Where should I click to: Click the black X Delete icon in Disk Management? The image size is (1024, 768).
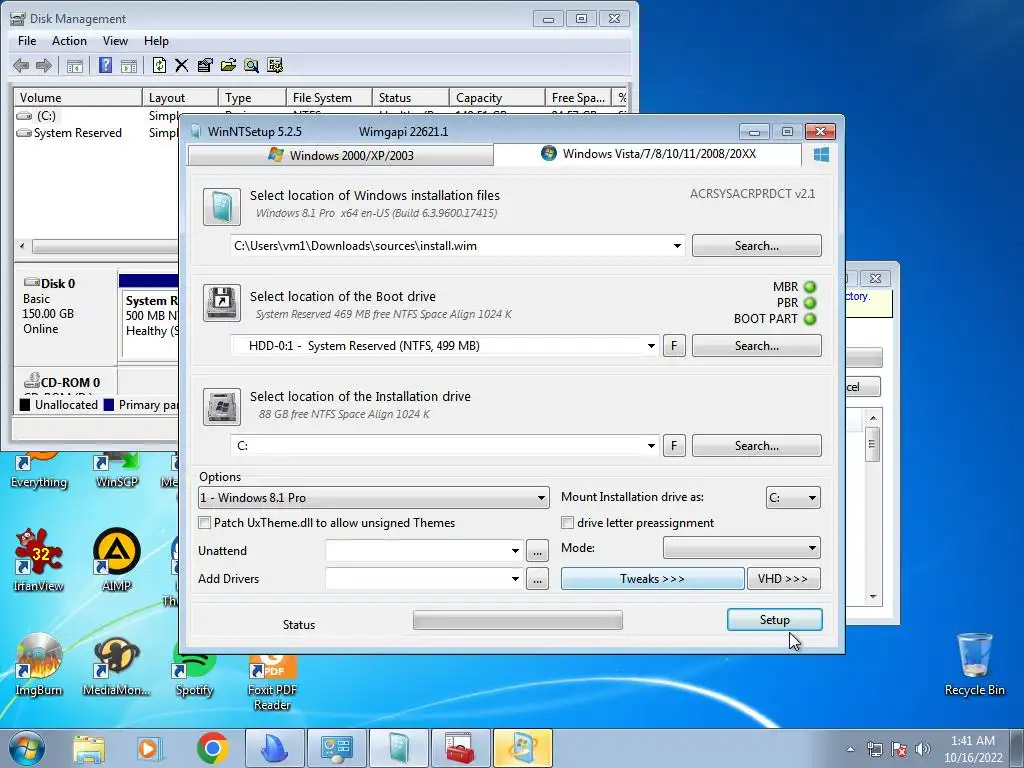[x=182, y=65]
